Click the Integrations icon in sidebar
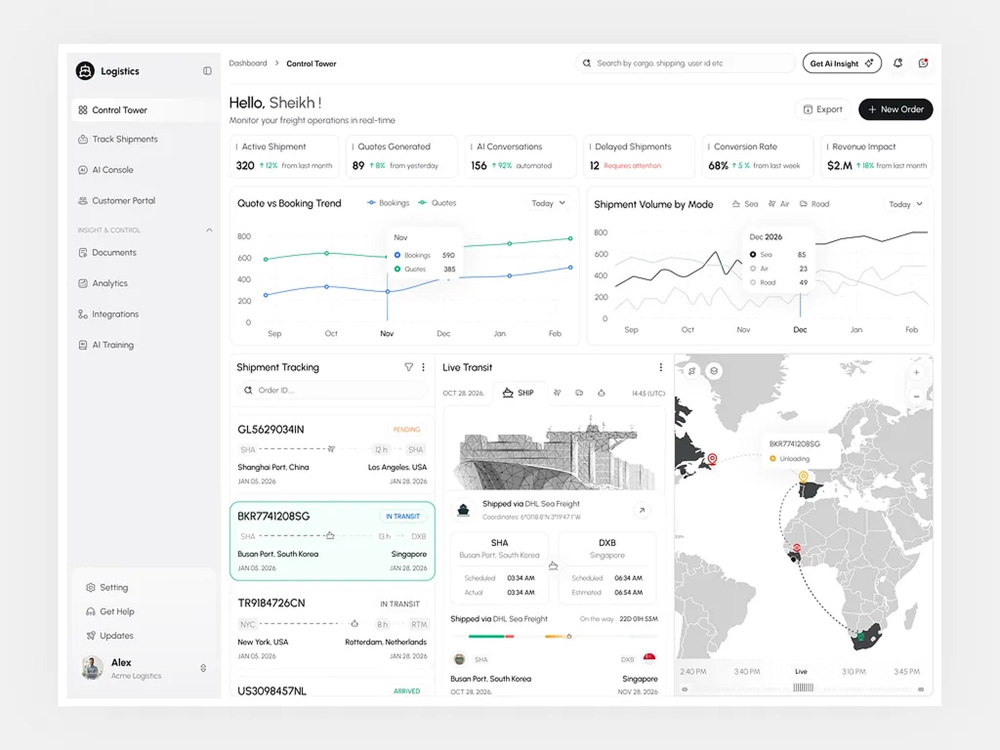 pyautogui.click(x=83, y=314)
